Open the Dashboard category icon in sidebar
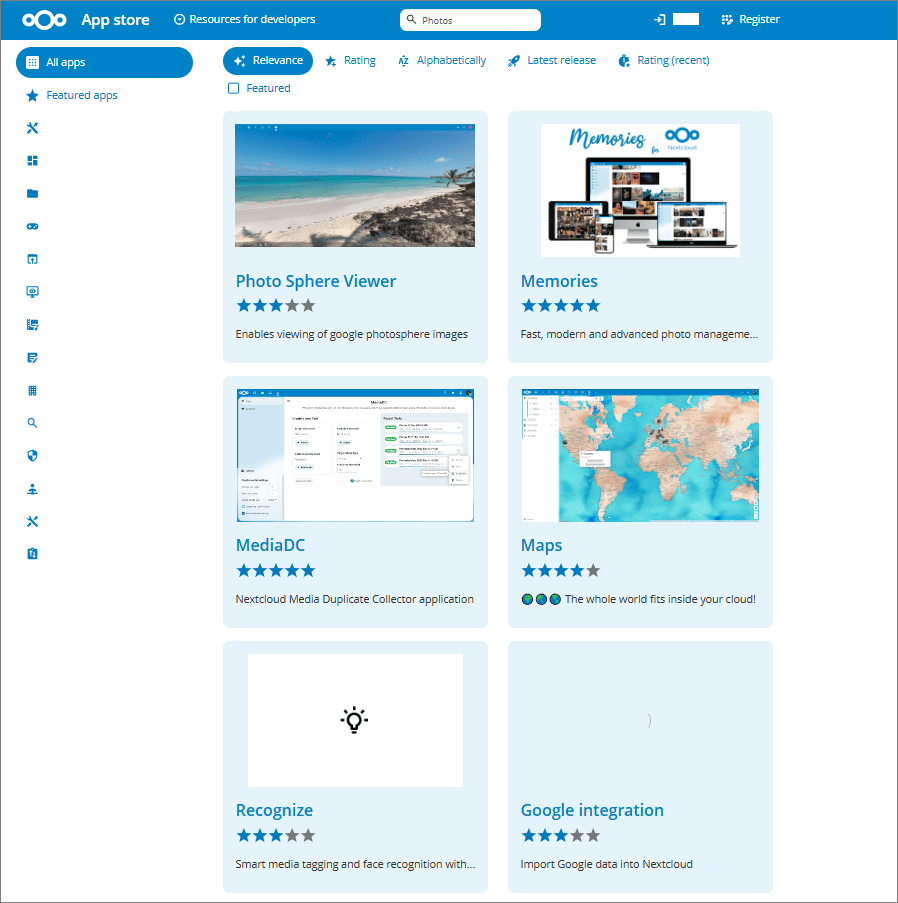Screen dimensions: 898x903 coord(32,161)
